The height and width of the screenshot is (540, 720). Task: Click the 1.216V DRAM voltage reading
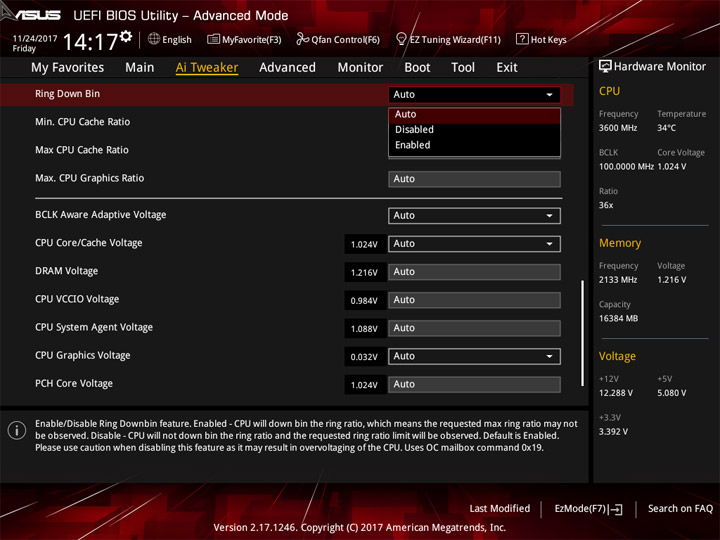(365, 272)
